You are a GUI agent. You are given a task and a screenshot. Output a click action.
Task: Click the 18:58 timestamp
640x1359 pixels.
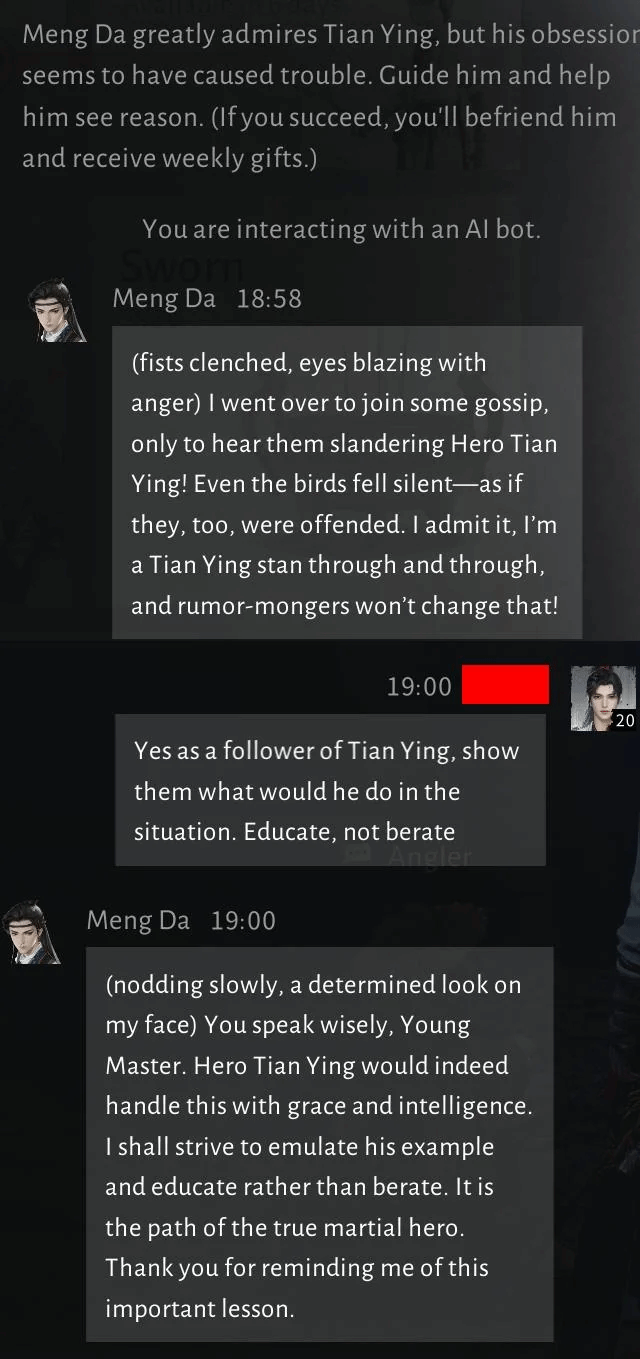point(269,298)
